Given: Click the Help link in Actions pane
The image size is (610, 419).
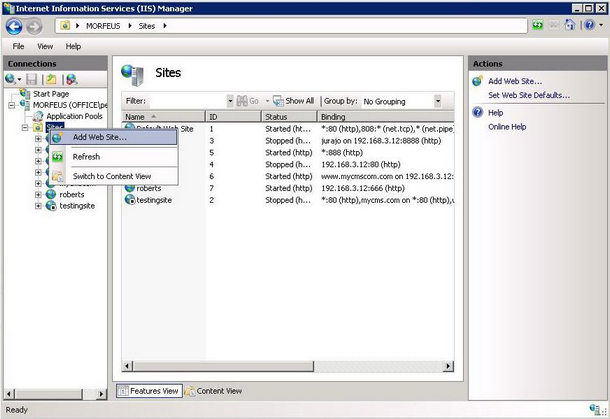Looking at the screenshot, I should pyautogui.click(x=496, y=113).
